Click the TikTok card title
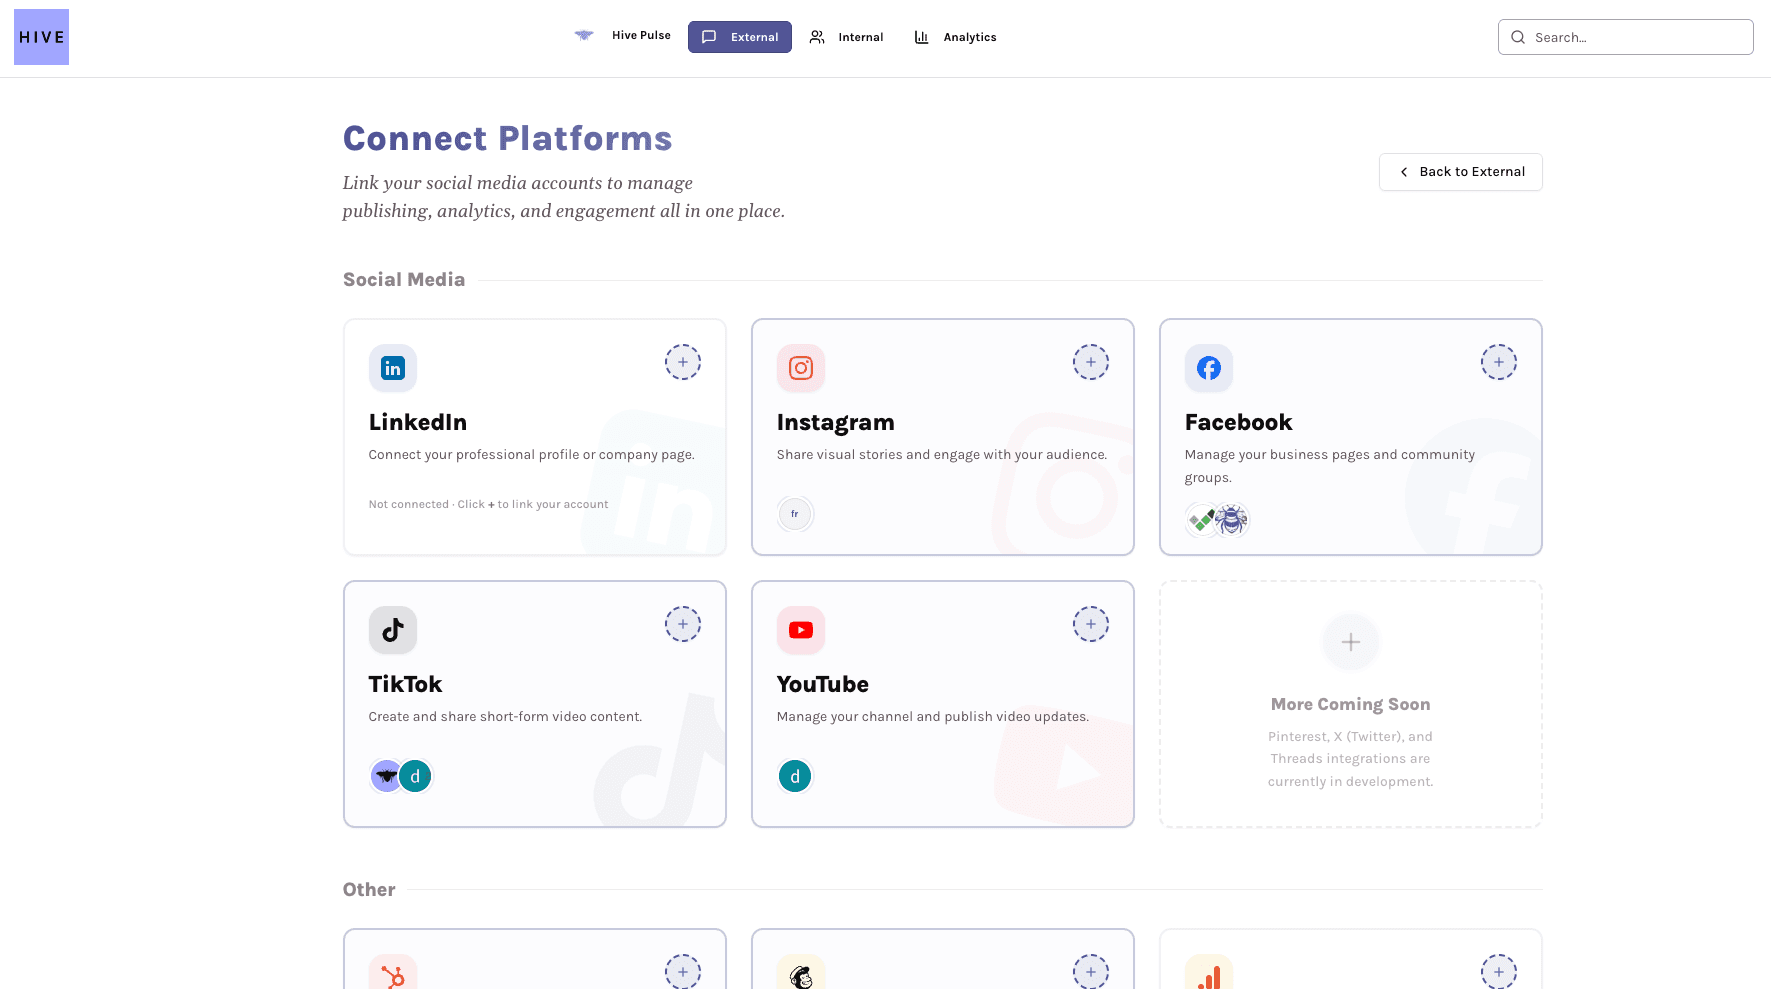Viewport: 1771px width, 989px height. click(x=405, y=684)
